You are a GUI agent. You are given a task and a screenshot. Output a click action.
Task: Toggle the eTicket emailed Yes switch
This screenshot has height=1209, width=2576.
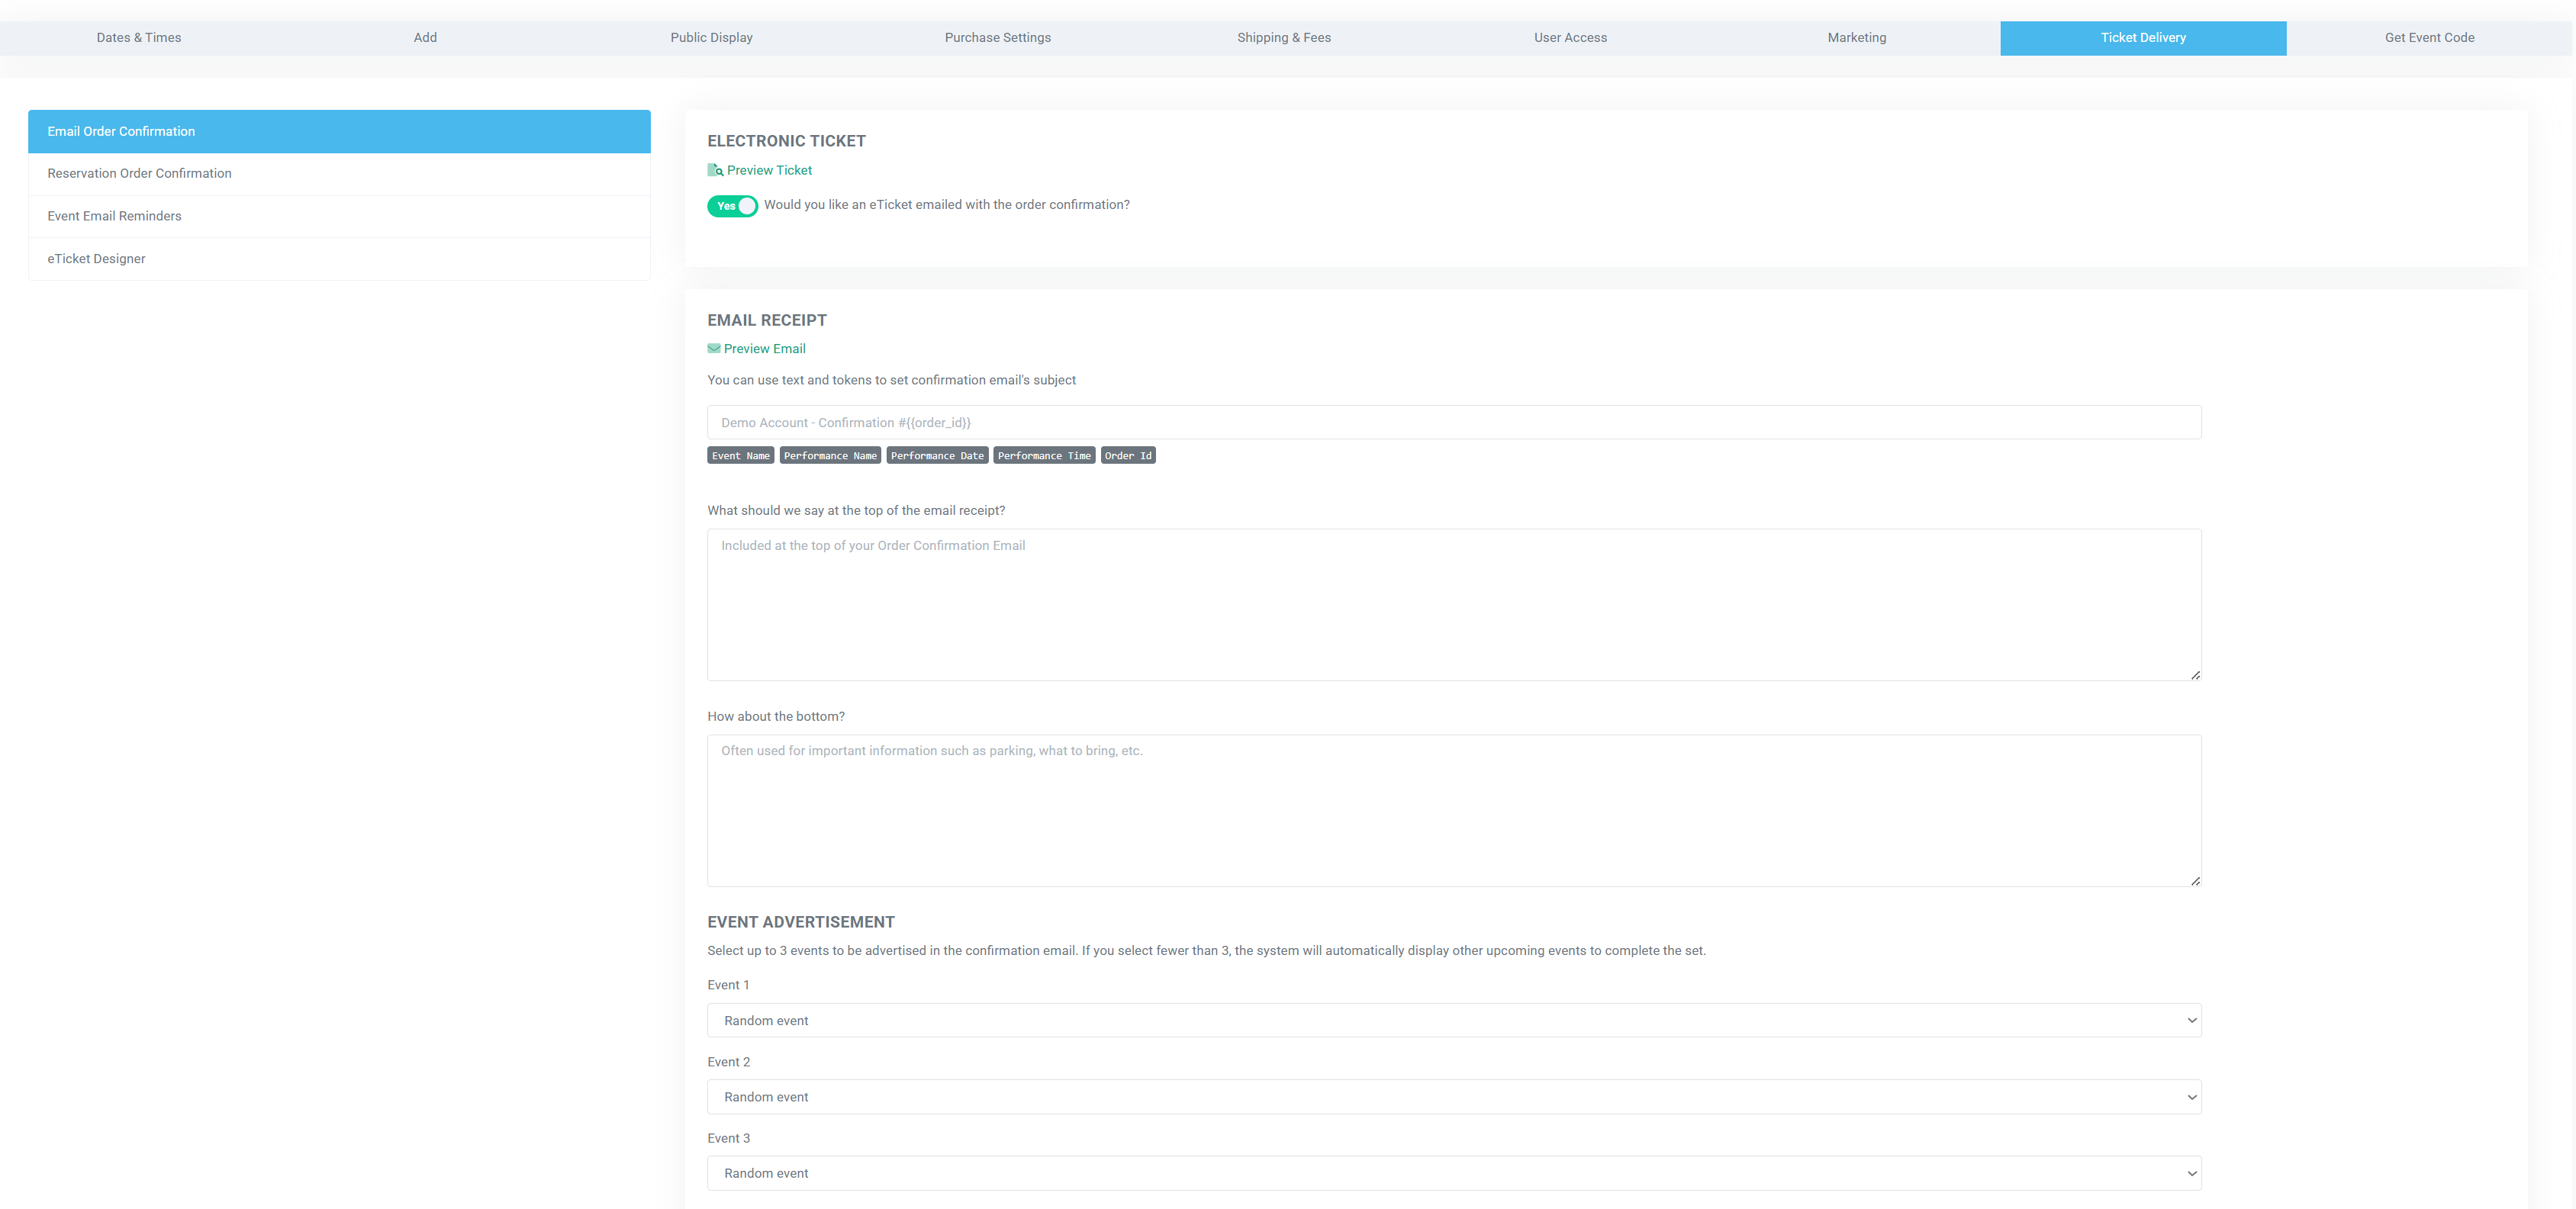click(732, 206)
